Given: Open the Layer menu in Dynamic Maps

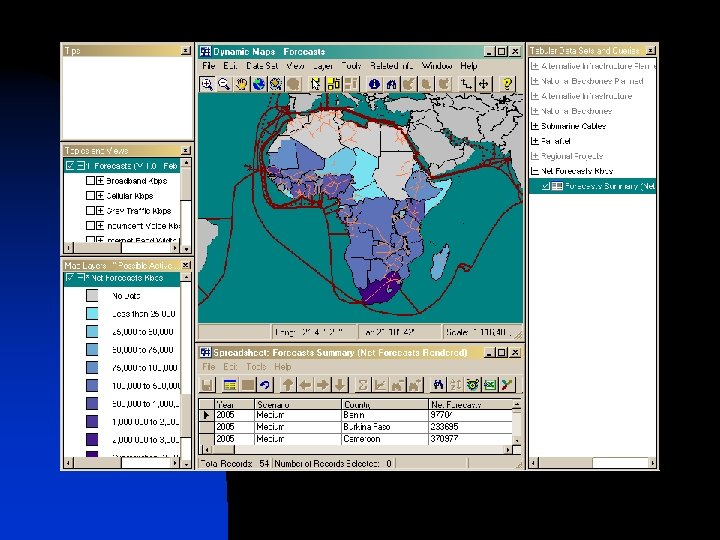Looking at the screenshot, I should pos(323,66).
